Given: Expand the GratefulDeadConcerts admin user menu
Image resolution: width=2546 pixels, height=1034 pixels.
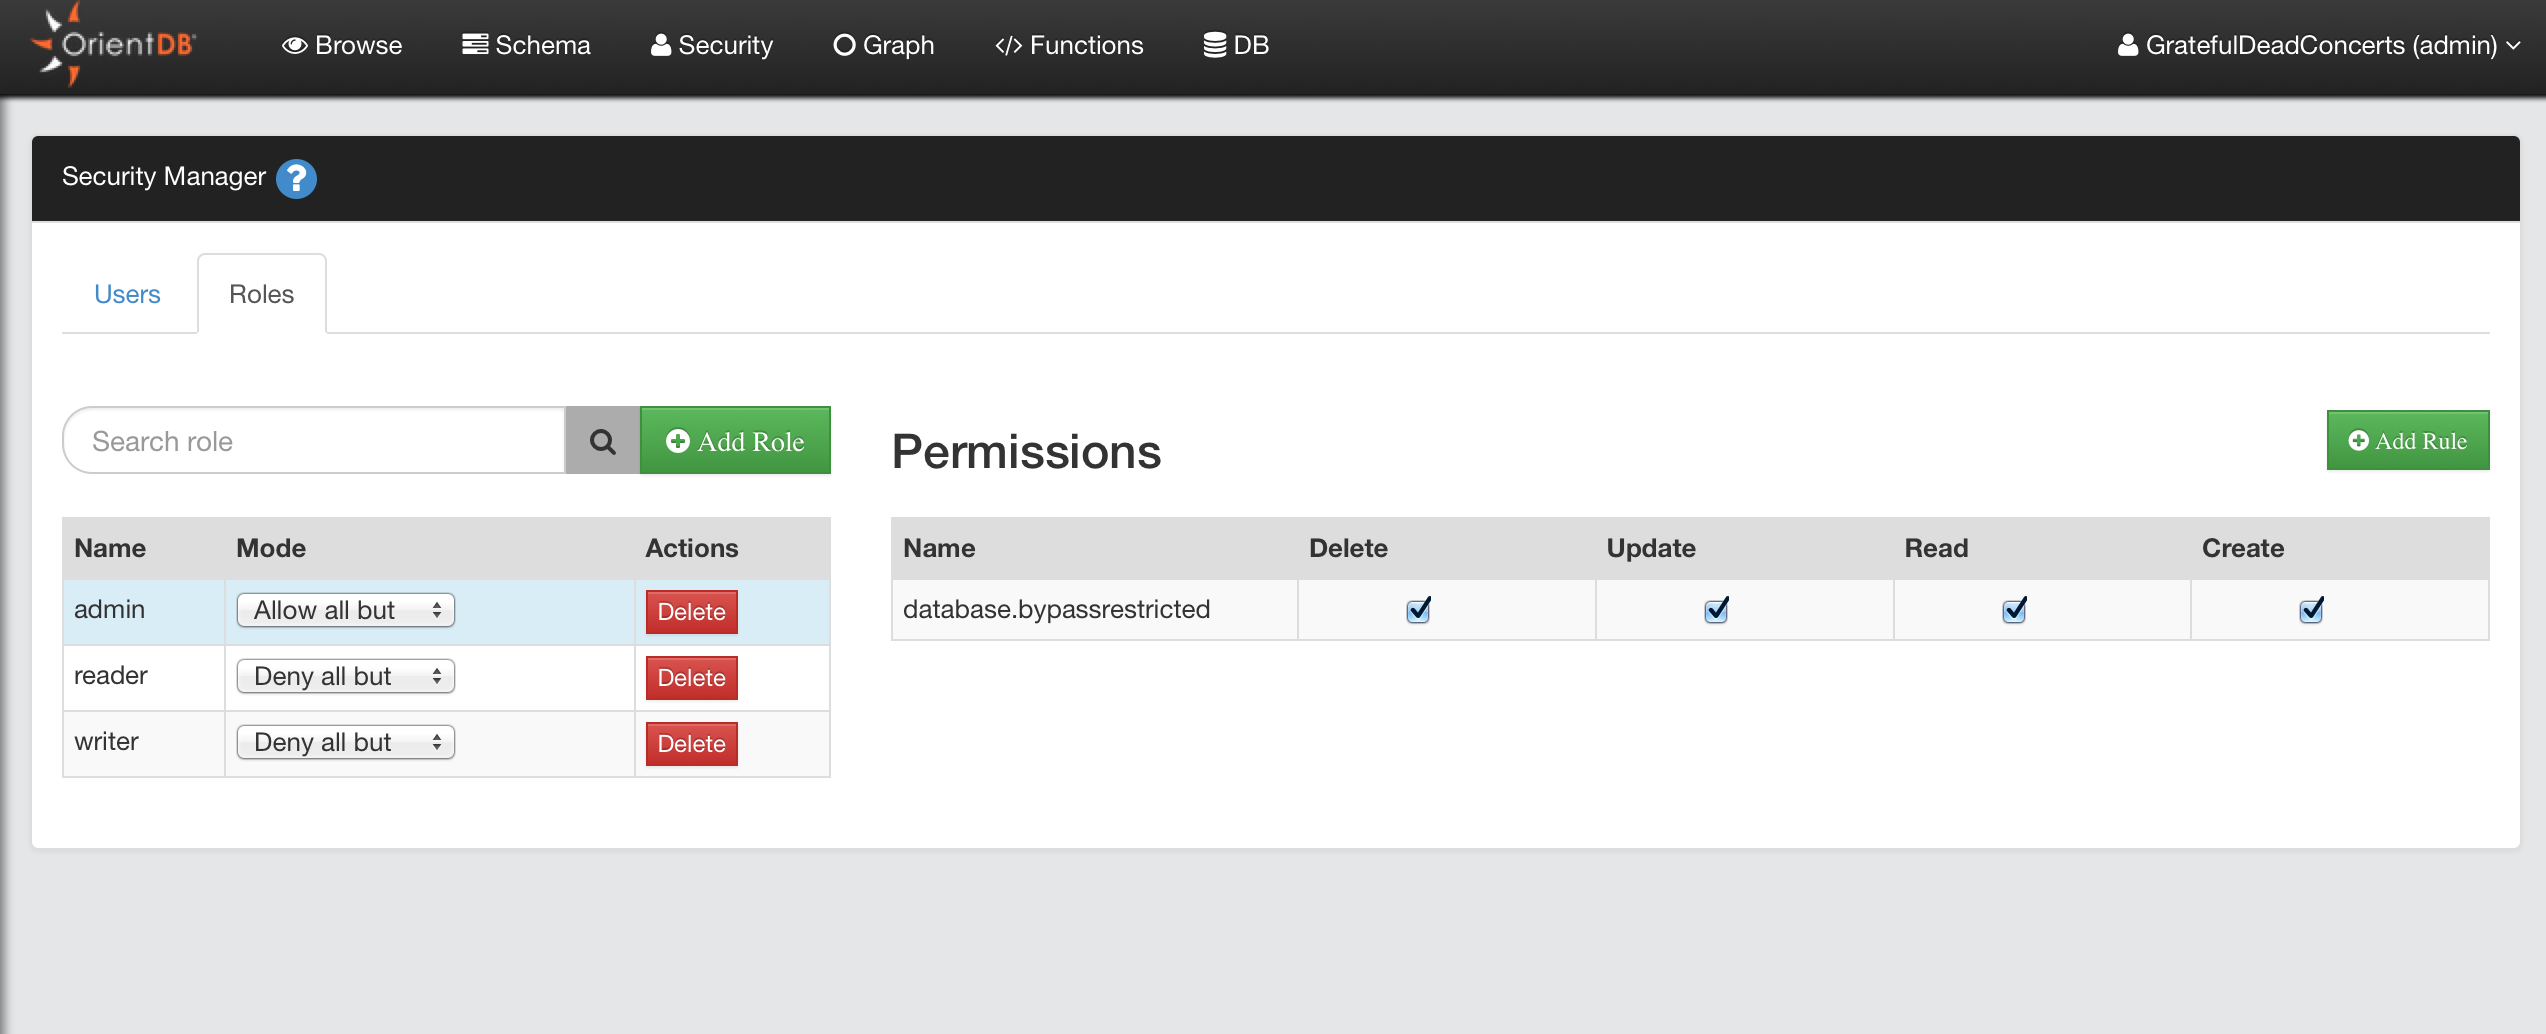Looking at the screenshot, I should [2318, 46].
